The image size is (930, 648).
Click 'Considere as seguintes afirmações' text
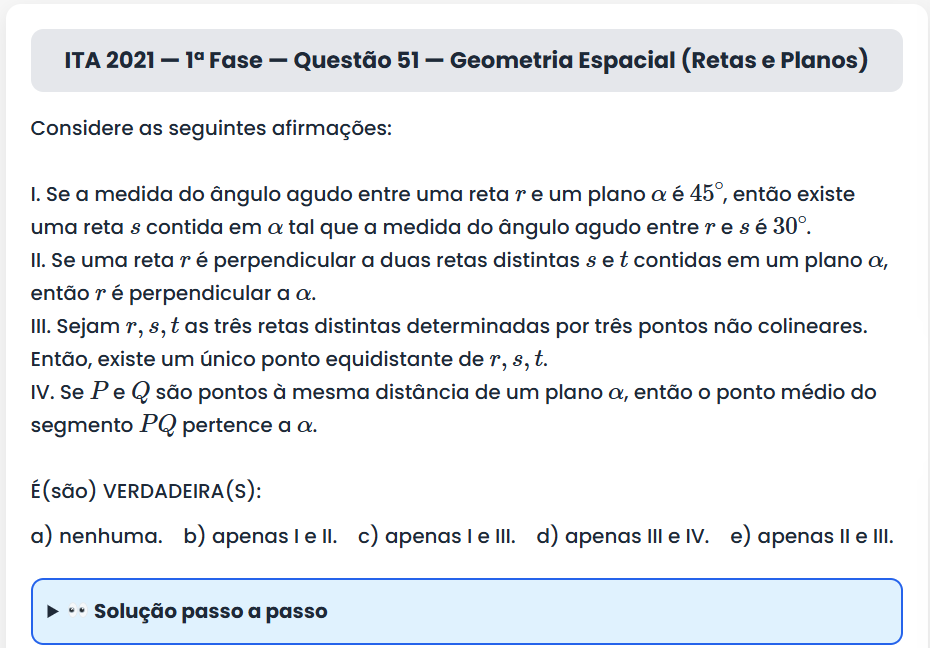(x=211, y=129)
